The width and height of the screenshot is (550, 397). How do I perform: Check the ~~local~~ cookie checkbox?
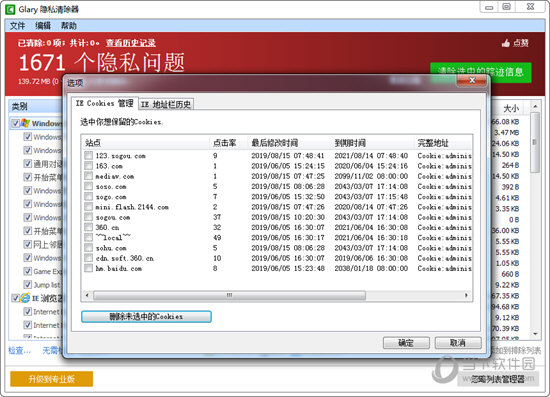[x=88, y=237]
